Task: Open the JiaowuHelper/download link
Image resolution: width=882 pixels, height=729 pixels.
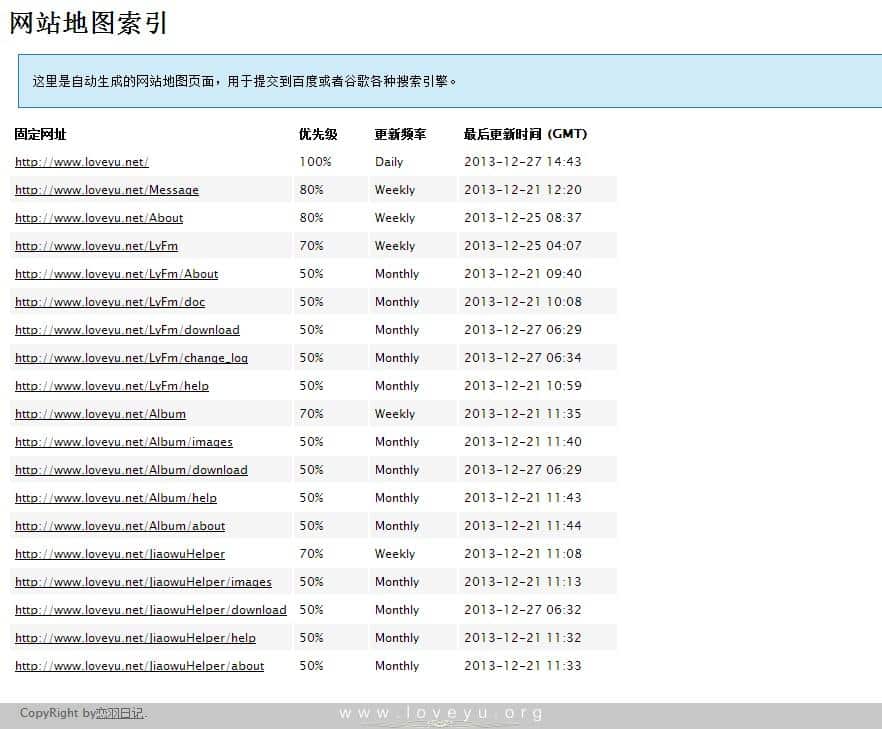Action: pyautogui.click(x=151, y=610)
